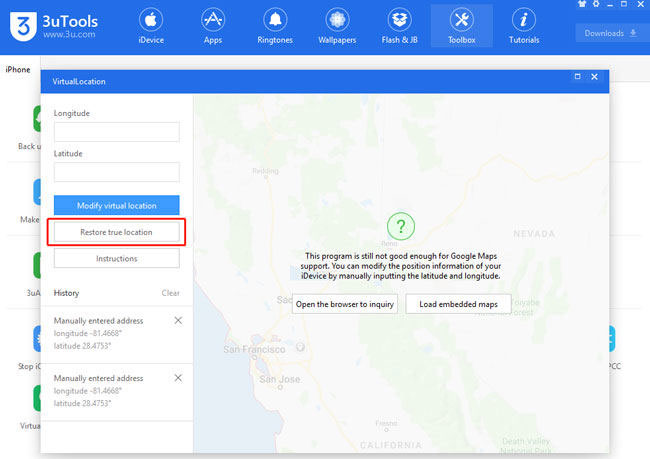Click the History heading
650x459 pixels.
[x=66, y=293]
